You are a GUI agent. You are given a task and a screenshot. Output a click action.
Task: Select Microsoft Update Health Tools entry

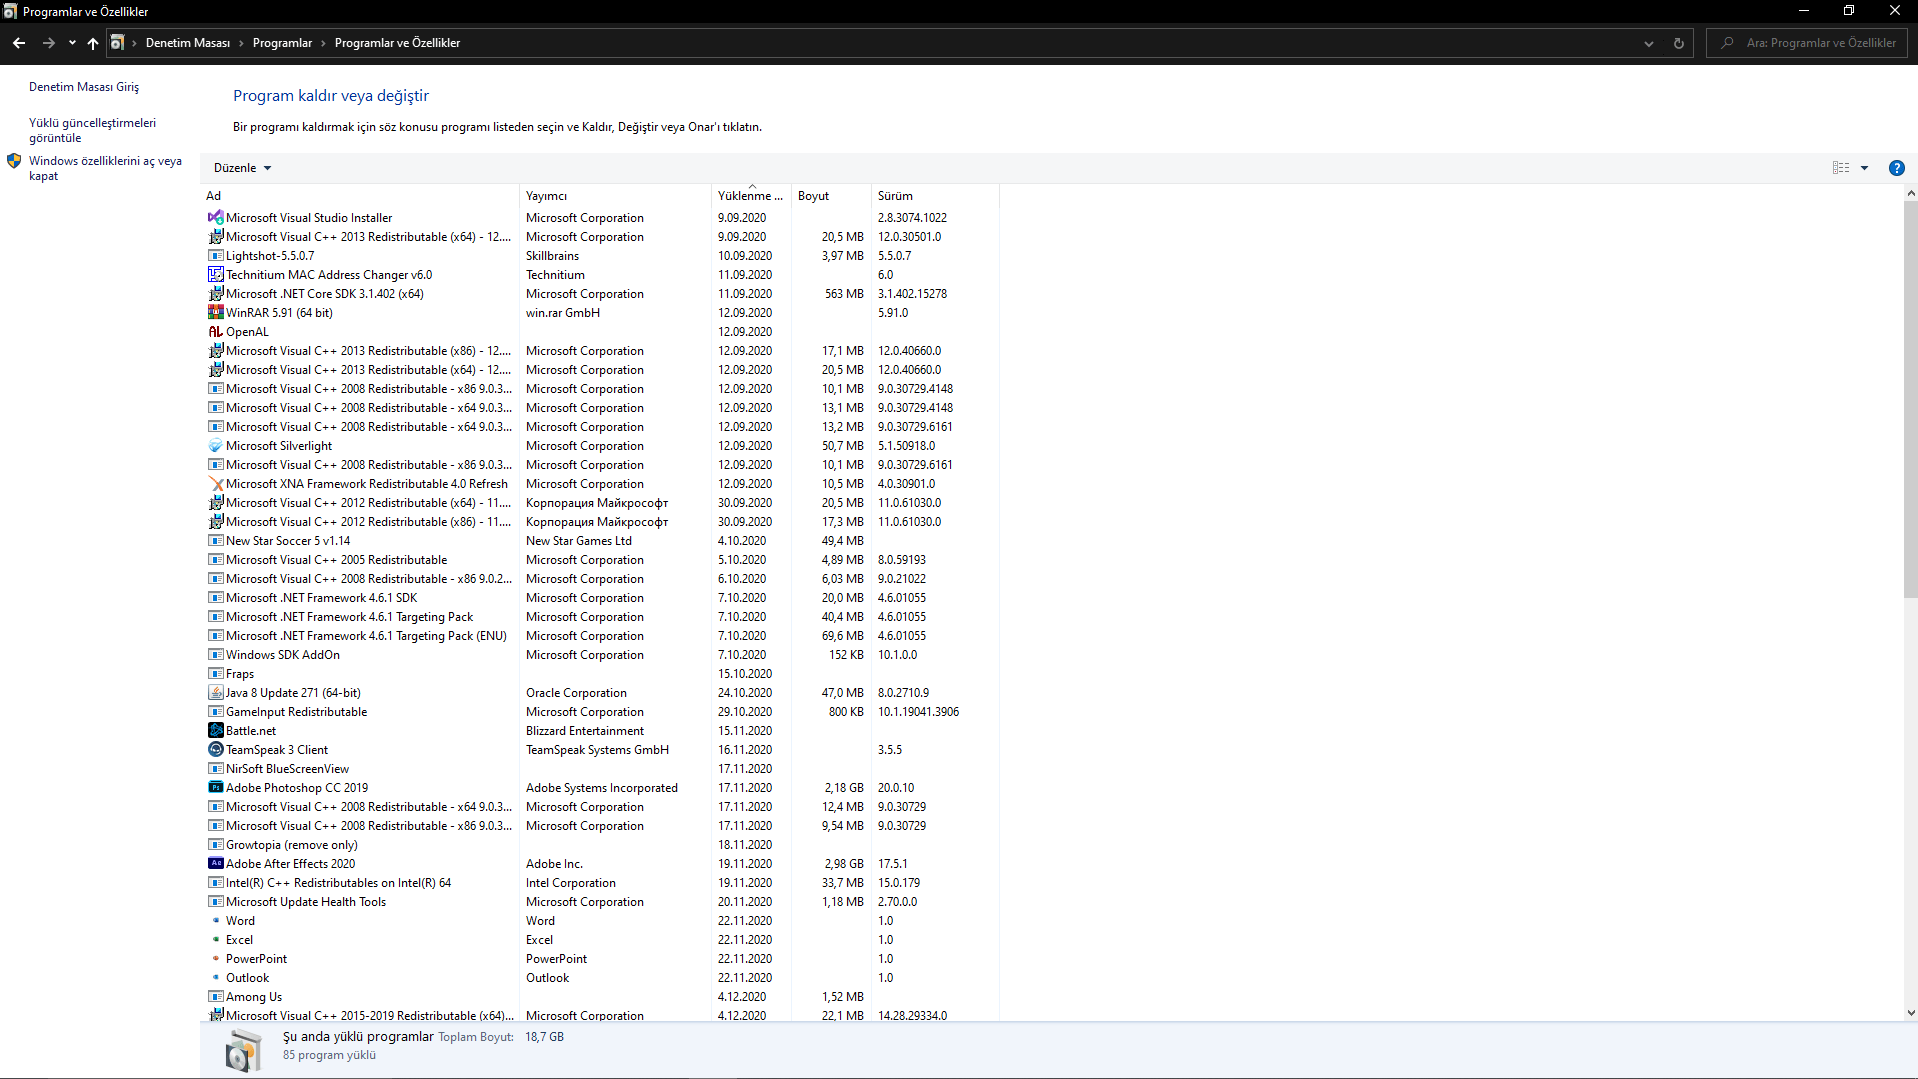point(602,901)
